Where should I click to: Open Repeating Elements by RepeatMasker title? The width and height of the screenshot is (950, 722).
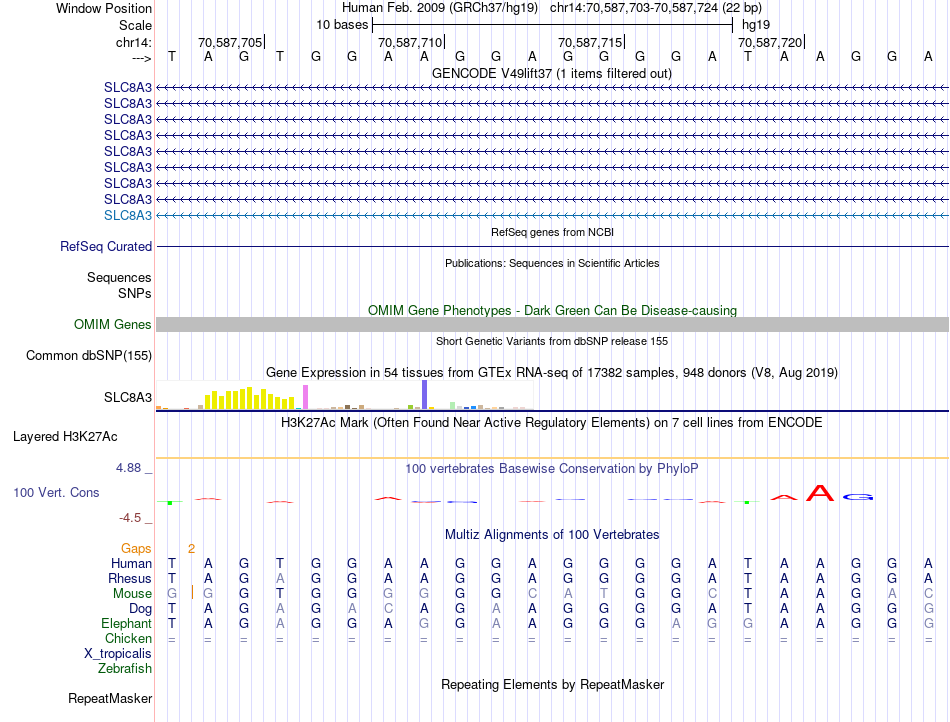(552, 684)
